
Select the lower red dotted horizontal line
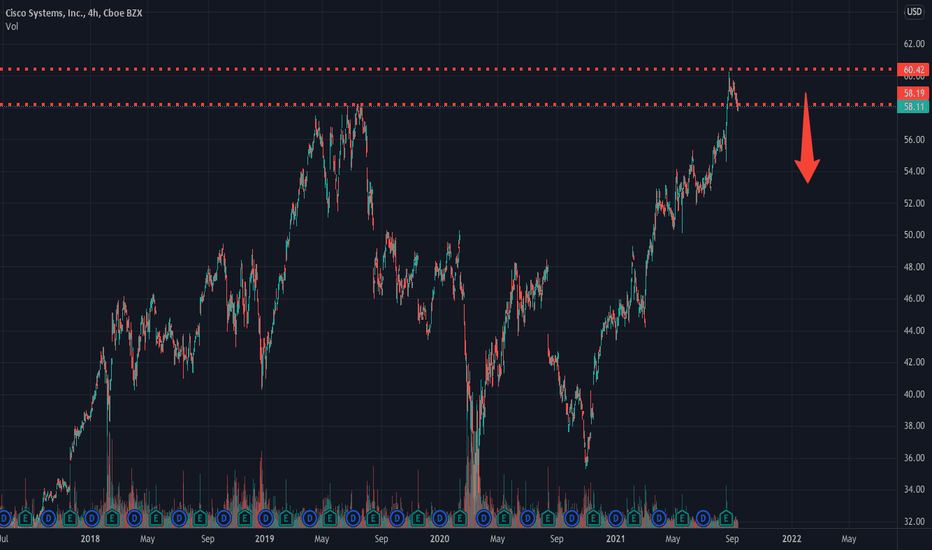click(x=447, y=105)
